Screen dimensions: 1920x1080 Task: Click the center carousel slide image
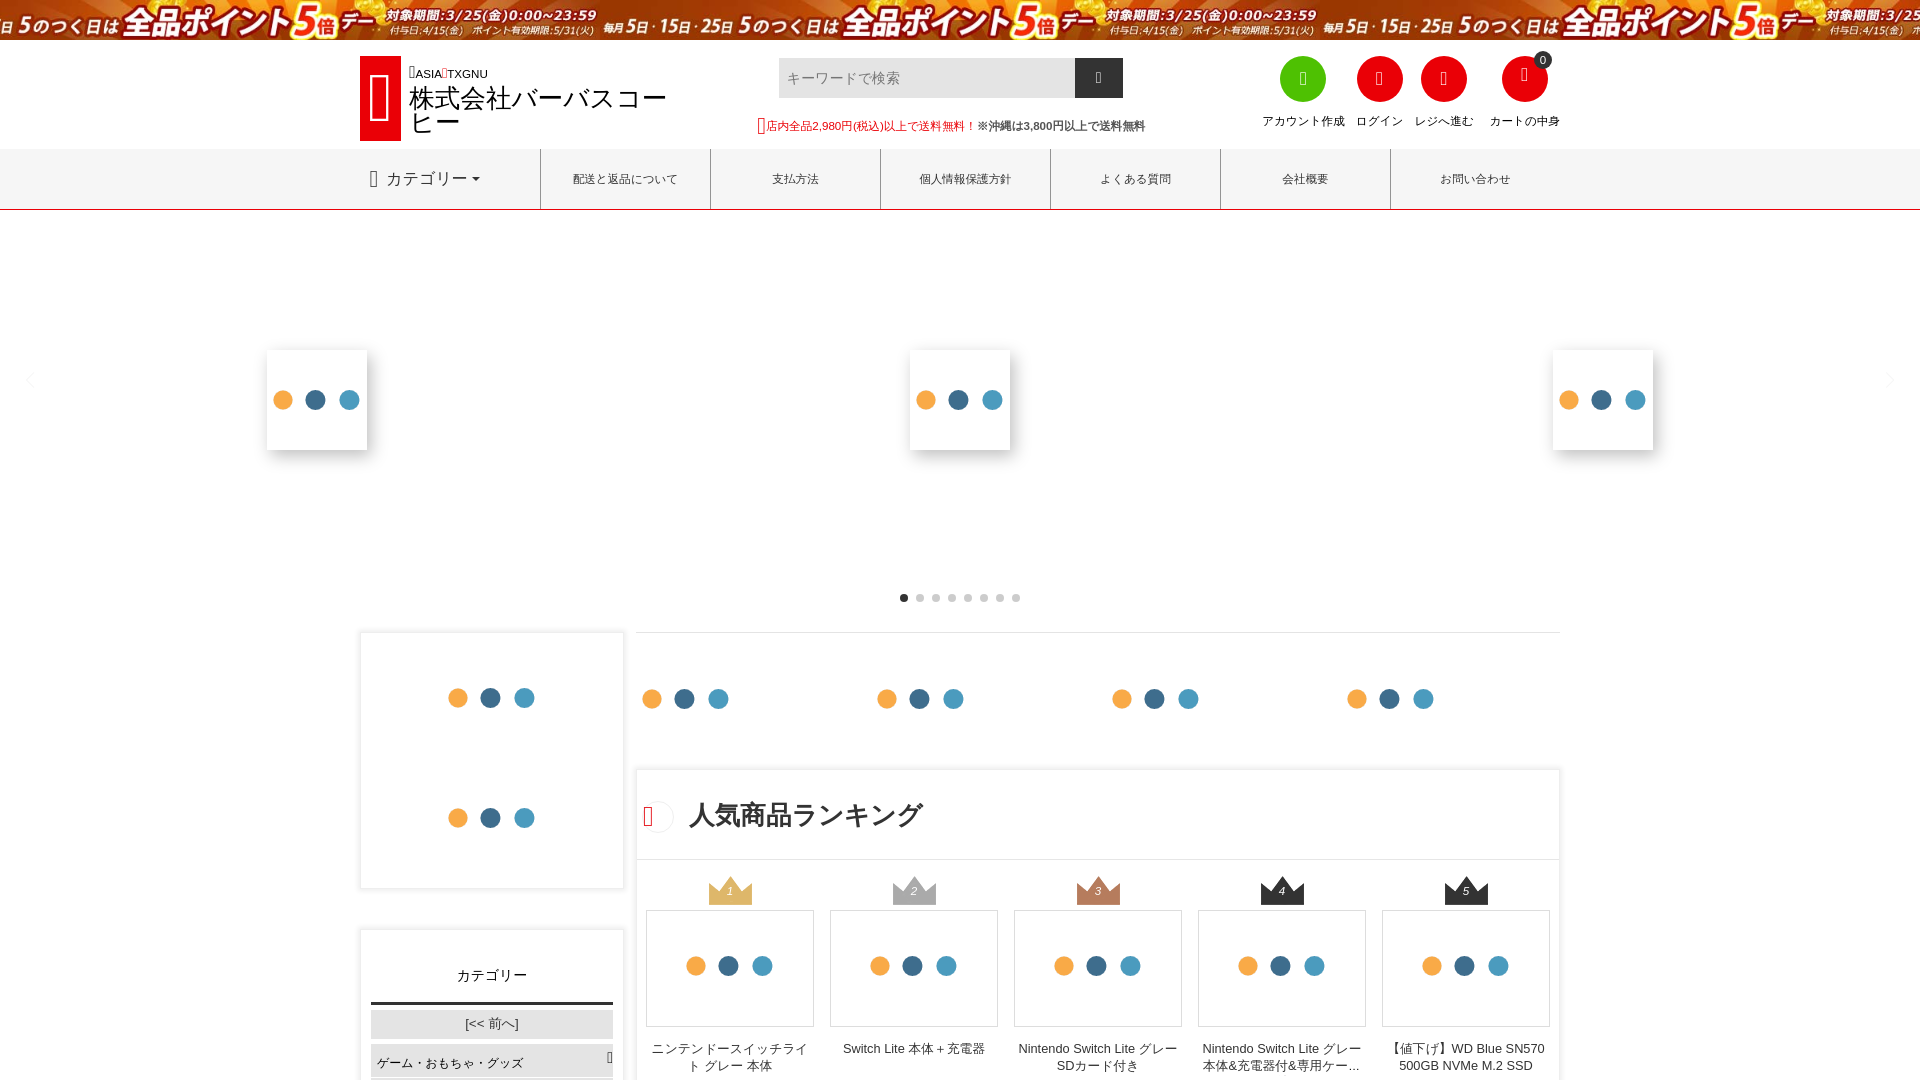tap(960, 400)
